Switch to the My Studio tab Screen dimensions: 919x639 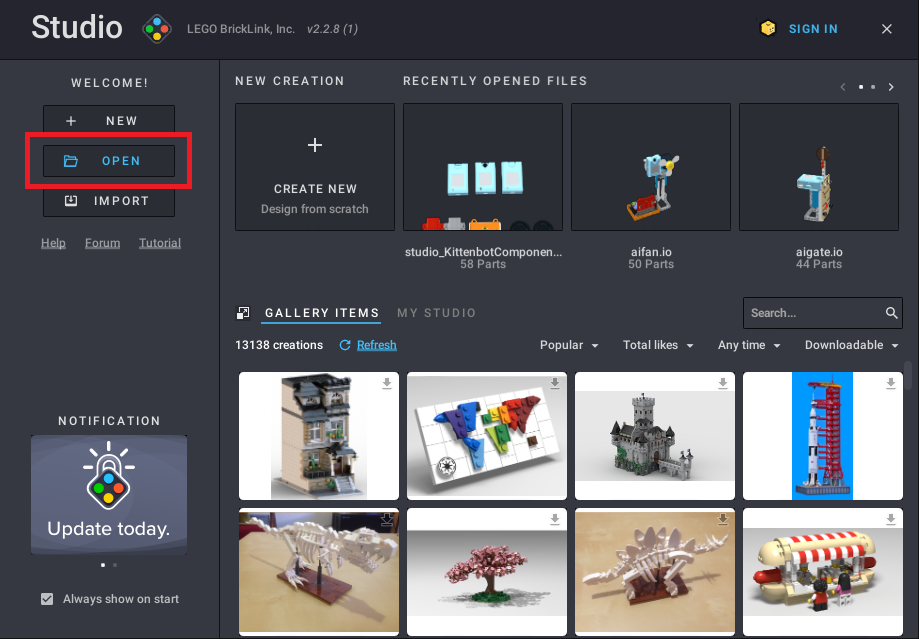click(x=436, y=313)
